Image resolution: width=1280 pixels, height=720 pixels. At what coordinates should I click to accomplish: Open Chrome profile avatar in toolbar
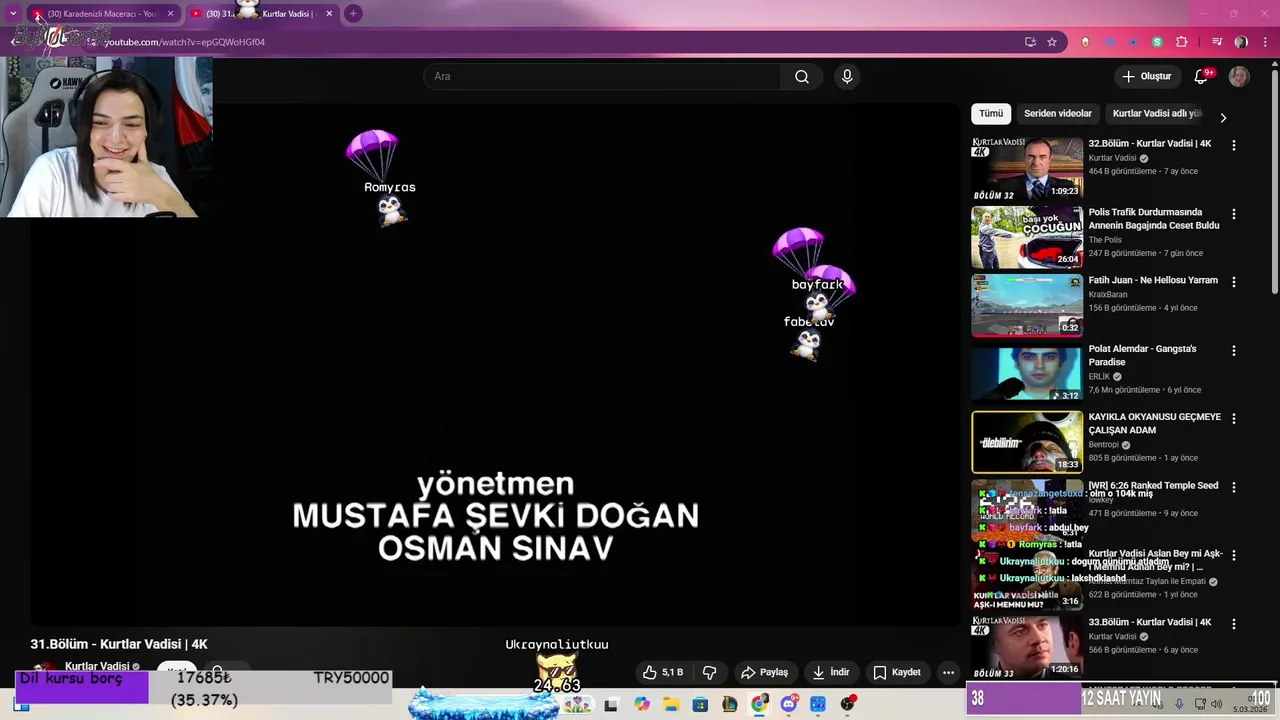pyautogui.click(x=1241, y=42)
